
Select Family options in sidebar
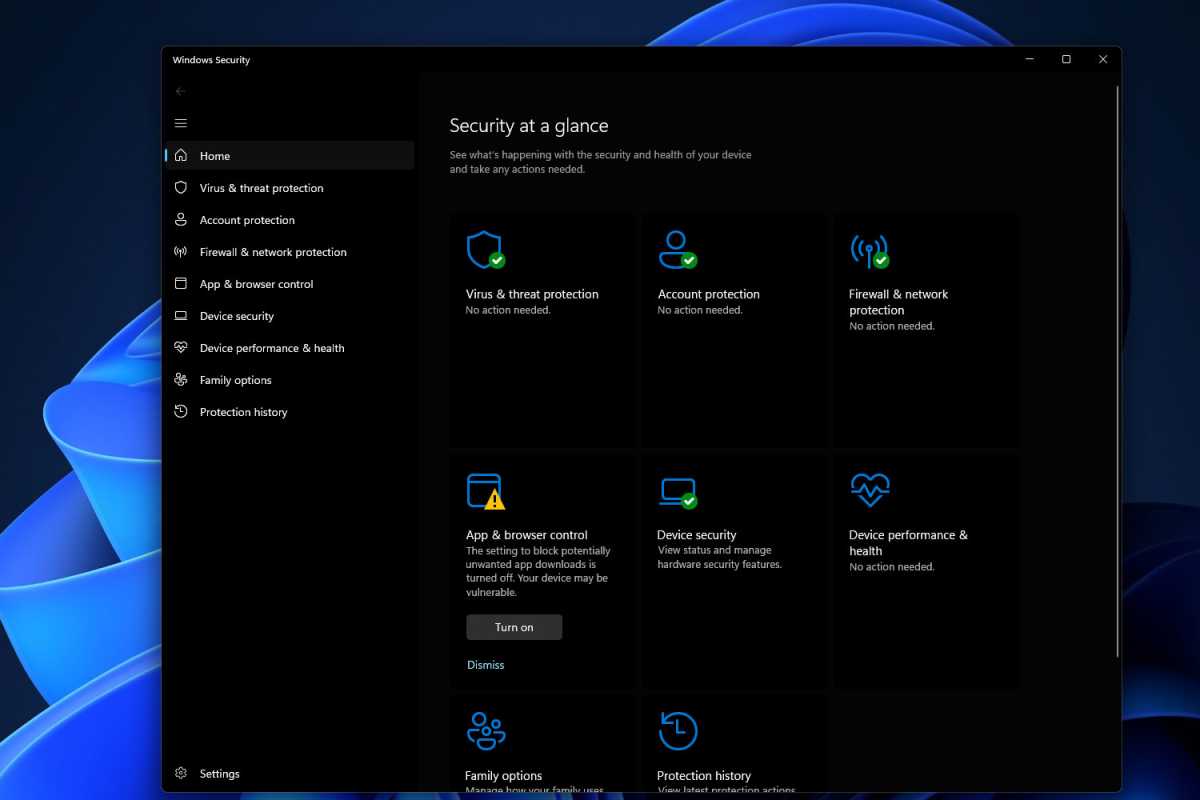click(290, 379)
